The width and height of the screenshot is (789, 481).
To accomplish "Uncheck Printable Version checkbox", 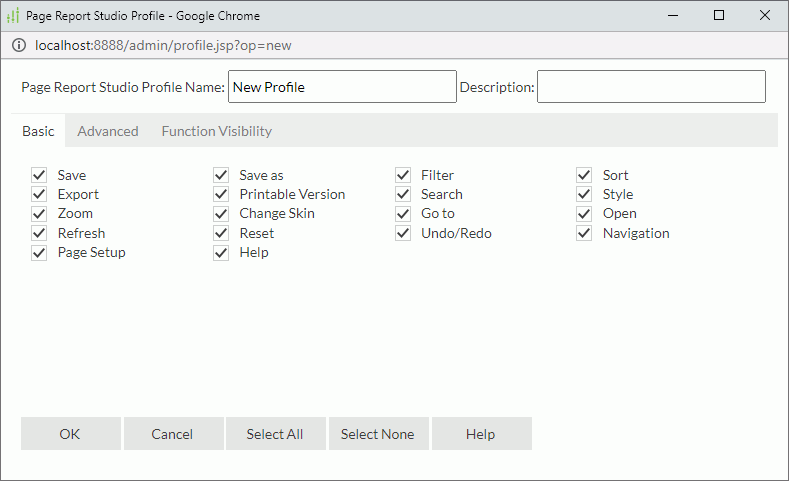I will 221,194.
